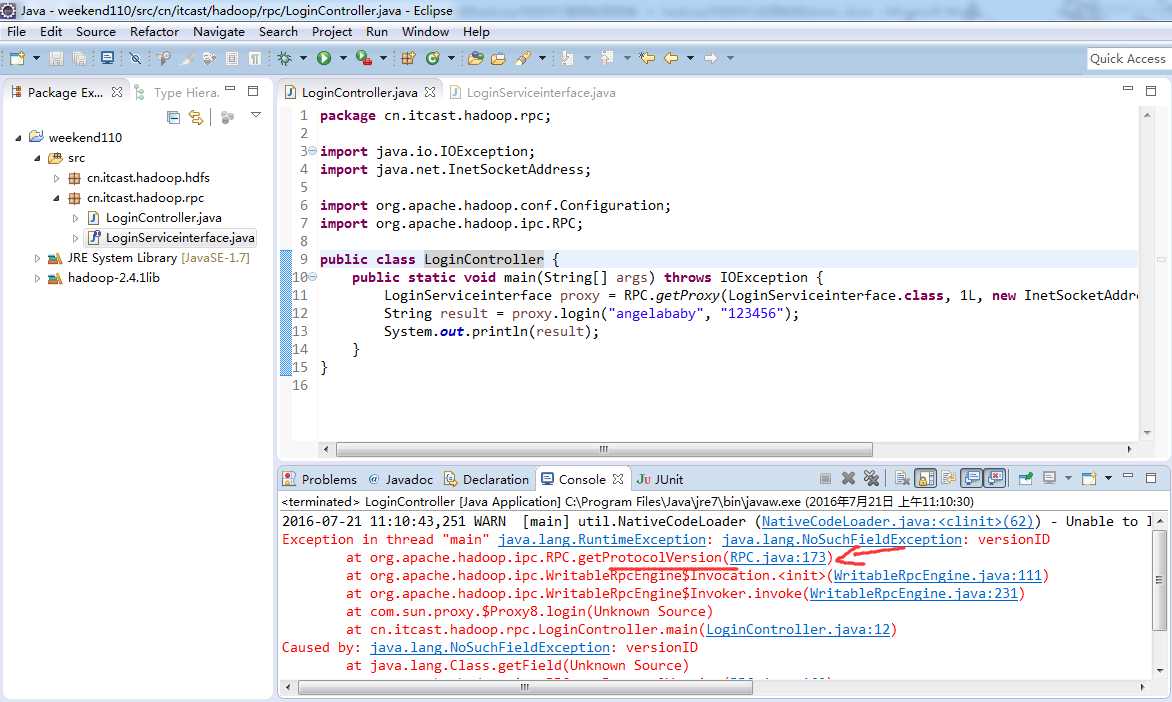Click the Save All toolbar icon
Image resolution: width=1172 pixels, height=702 pixels.
(78, 58)
